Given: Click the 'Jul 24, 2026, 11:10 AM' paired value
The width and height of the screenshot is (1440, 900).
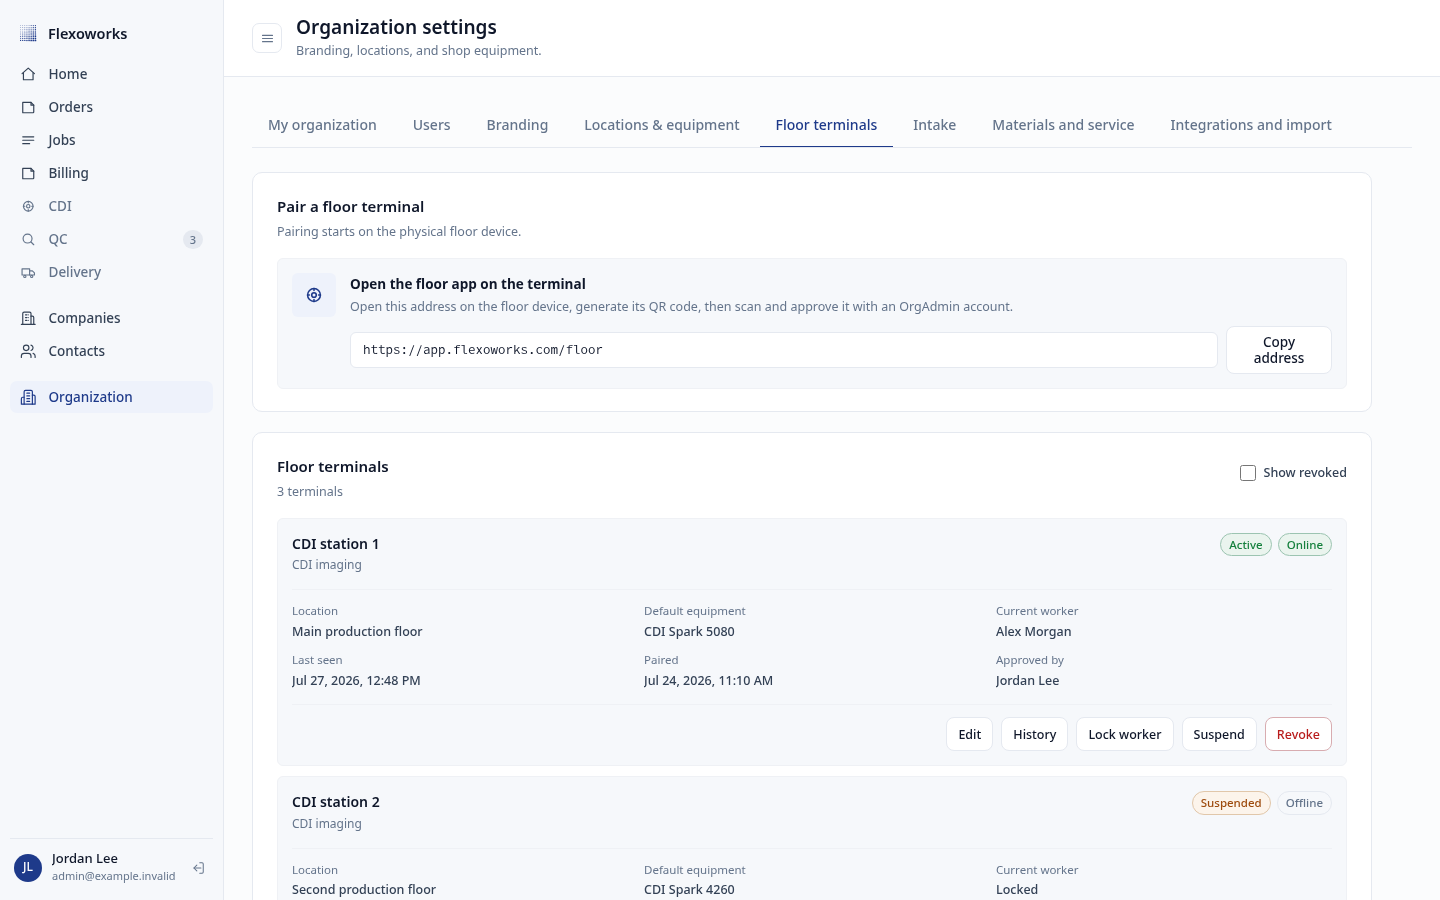Looking at the screenshot, I should point(708,681).
